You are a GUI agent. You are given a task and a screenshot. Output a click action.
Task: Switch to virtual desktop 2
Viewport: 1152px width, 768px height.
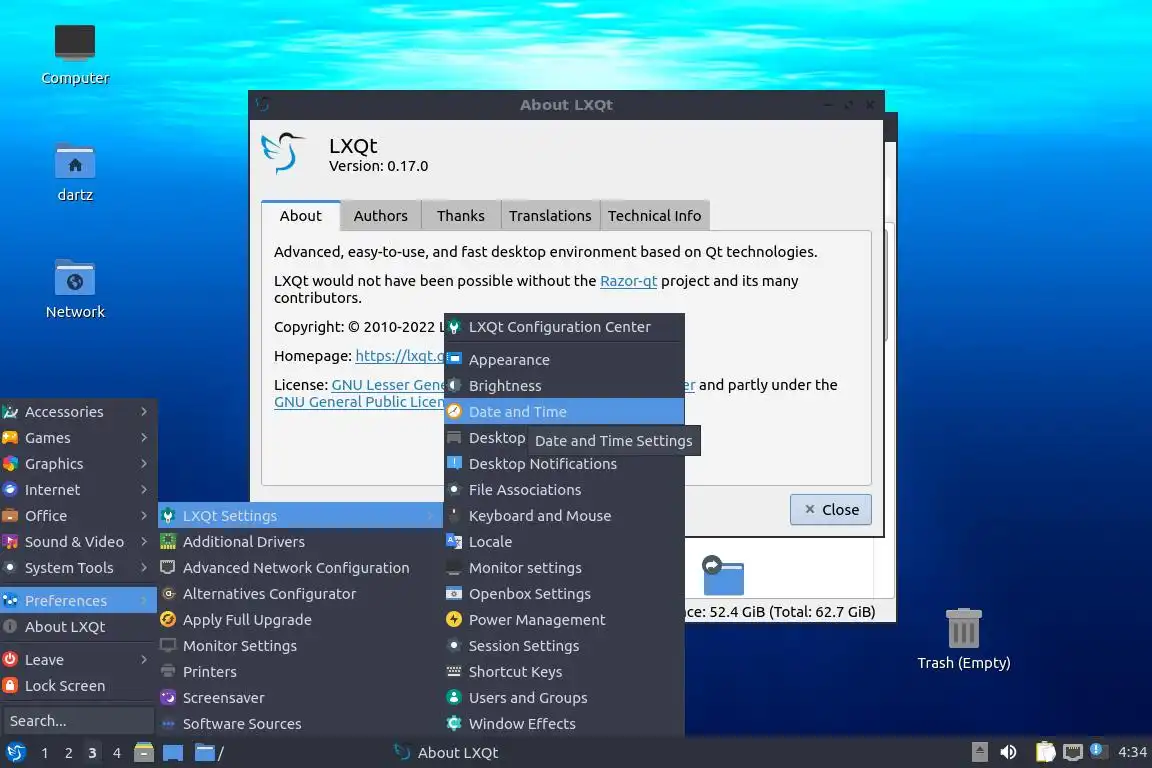(x=68, y=753)
